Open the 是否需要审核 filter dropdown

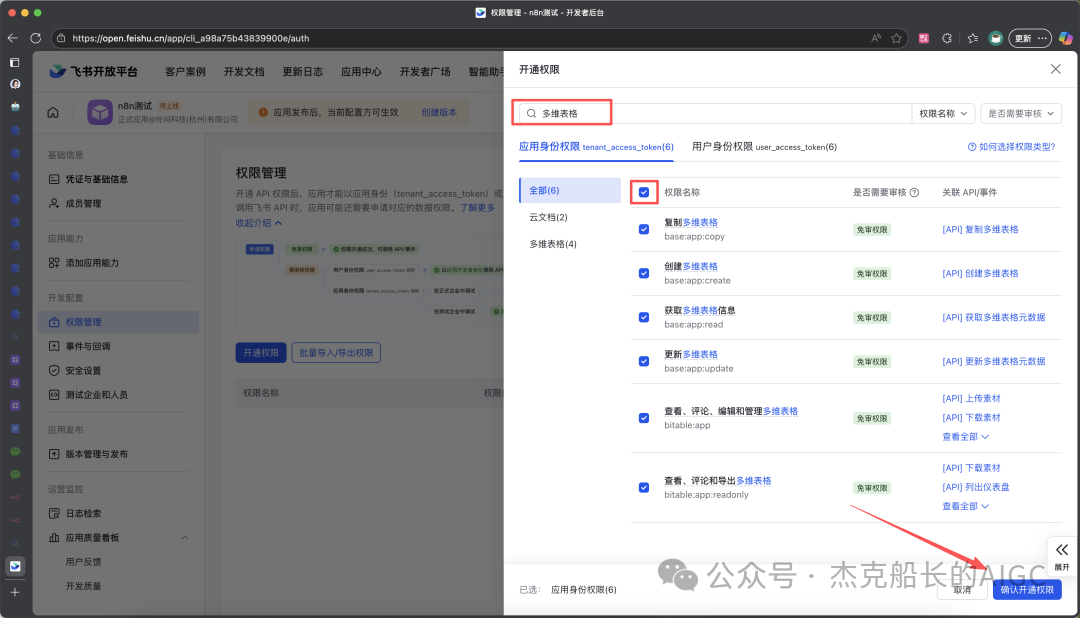click(1021, 114)
